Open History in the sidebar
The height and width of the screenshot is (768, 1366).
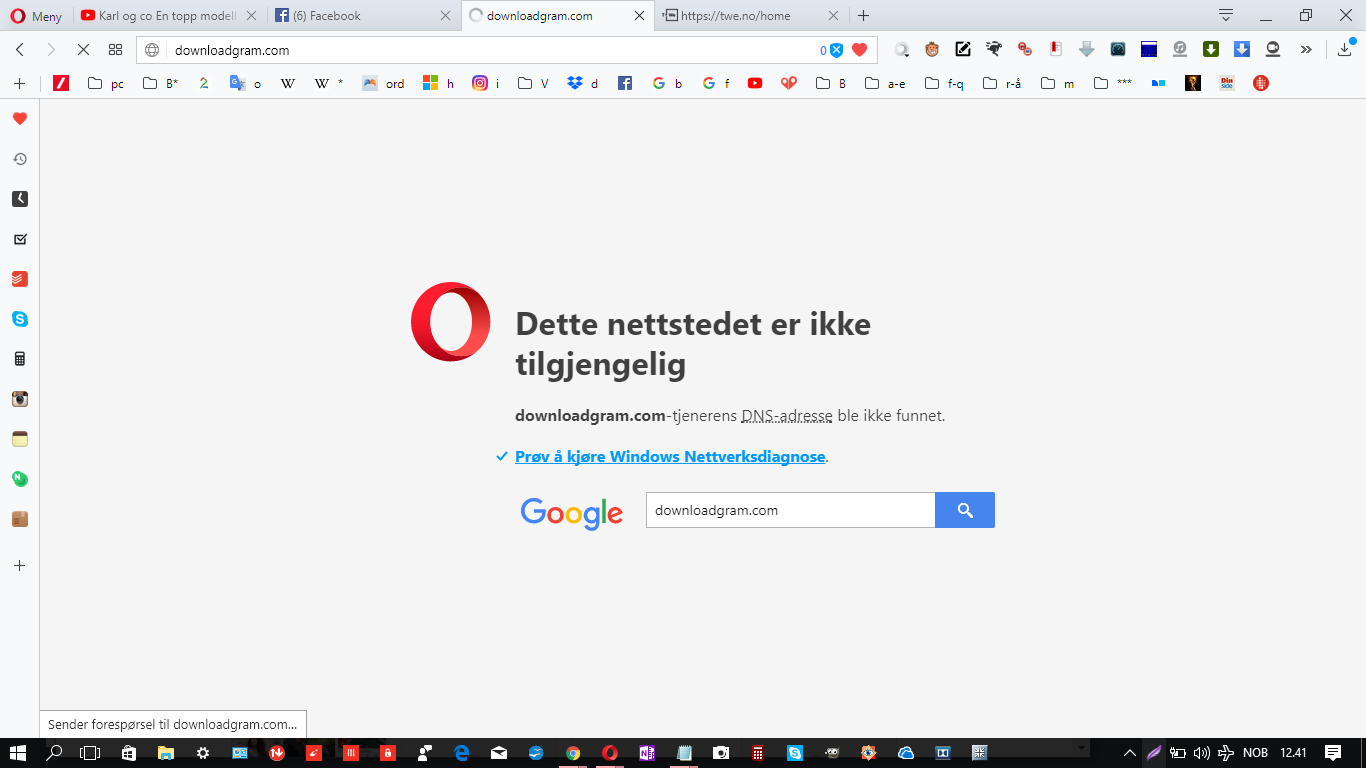(x=20, y=159)
